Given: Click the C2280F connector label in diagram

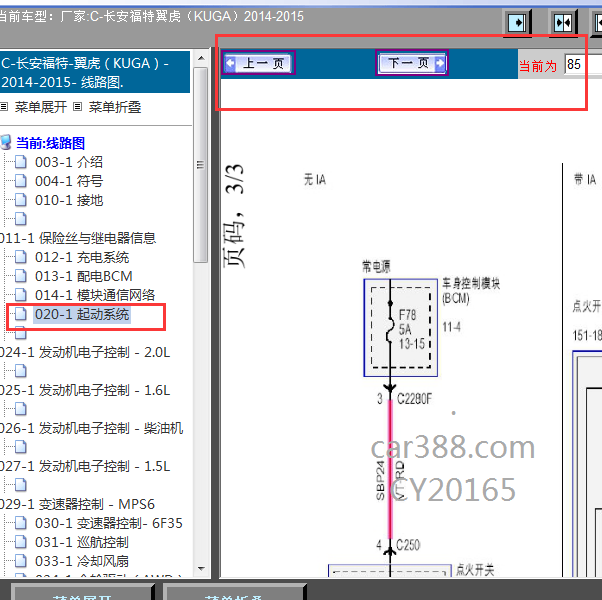Looking at the screenshot, I should pyautogui.click(x=414, y=399).
